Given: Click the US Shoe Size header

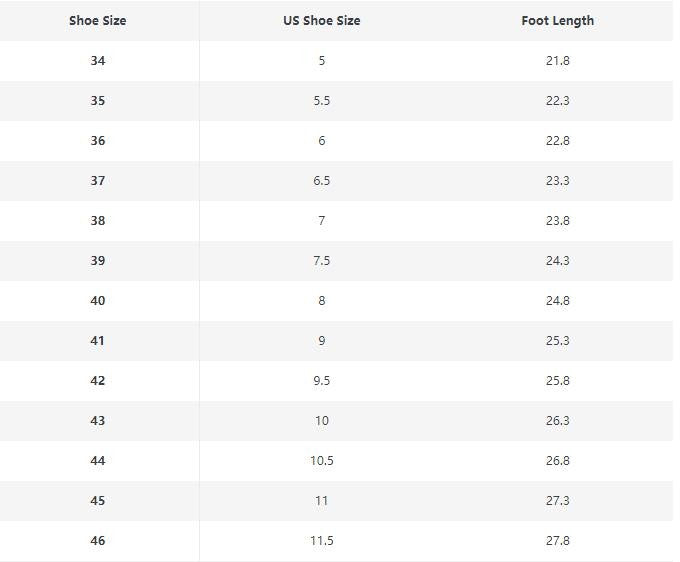Looking at the screenshot, I should (x=322, y=21).
